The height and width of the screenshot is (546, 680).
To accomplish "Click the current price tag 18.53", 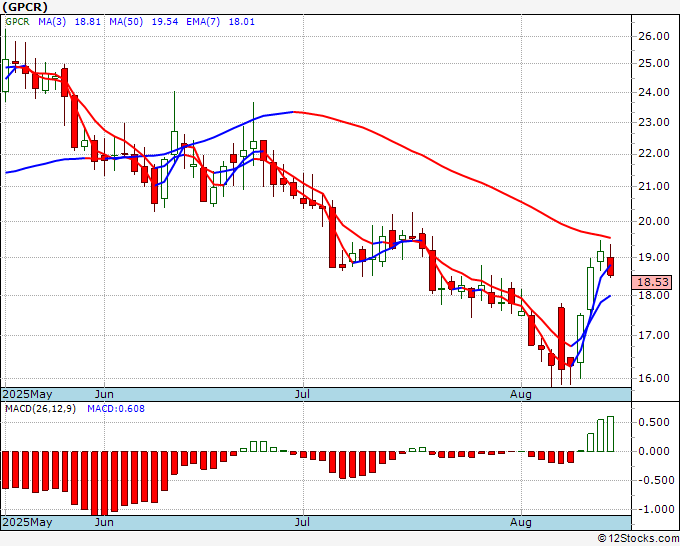I will [652, 282].
